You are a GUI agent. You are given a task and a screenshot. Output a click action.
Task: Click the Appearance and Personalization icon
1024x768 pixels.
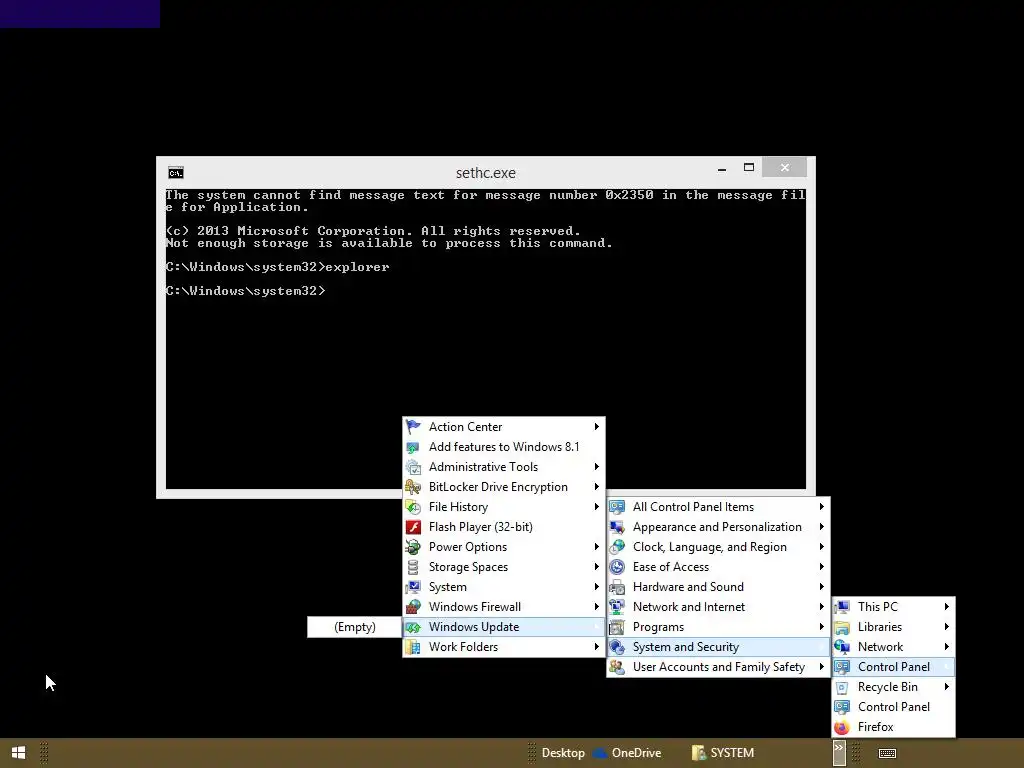pyautogui.click(x=616, y=527)
